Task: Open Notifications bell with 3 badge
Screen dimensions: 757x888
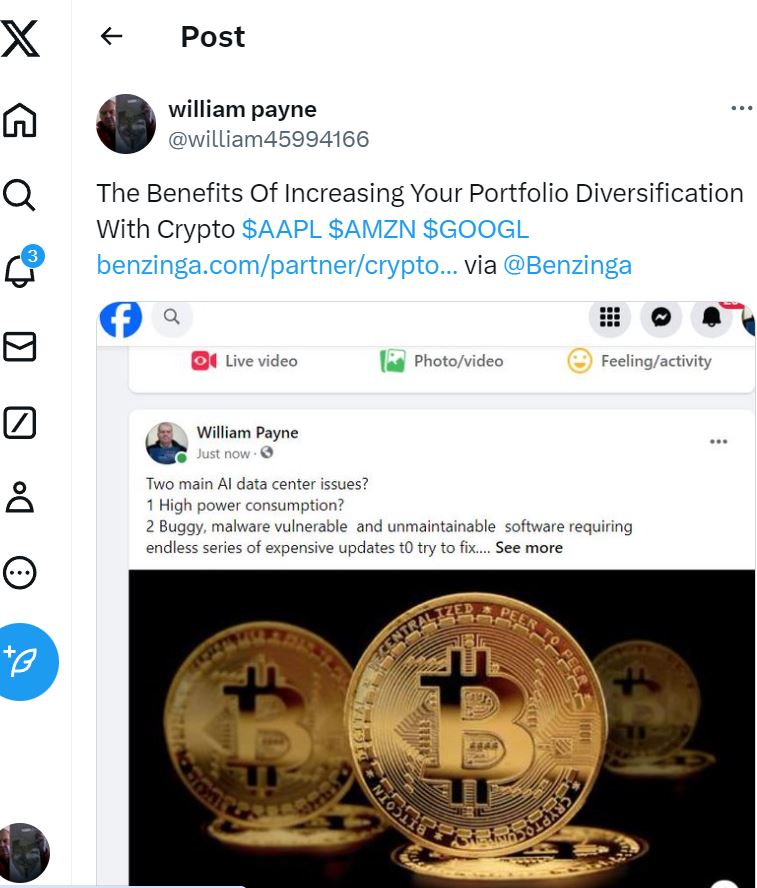Action: (23, 267)
